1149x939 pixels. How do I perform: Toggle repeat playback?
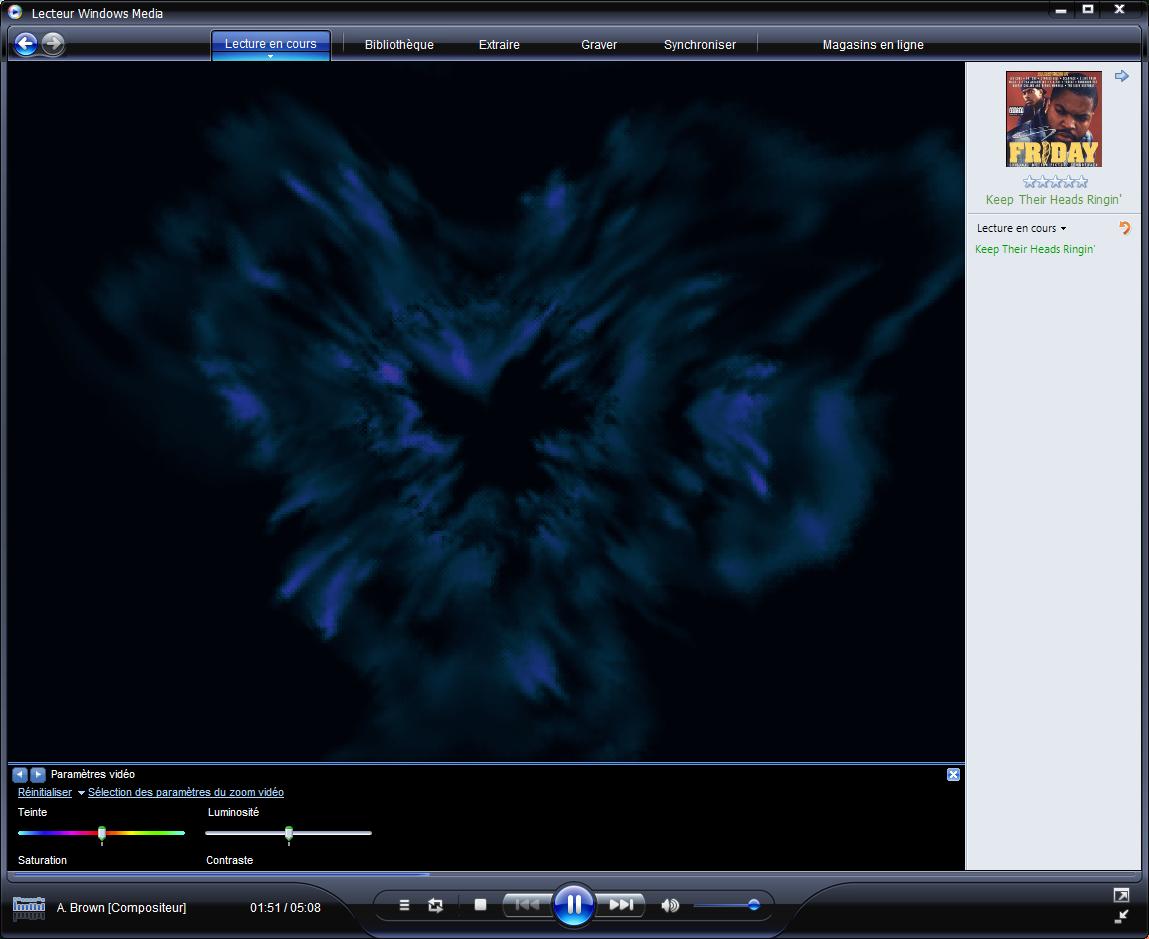pyautogui.click(x=435, y=905)
